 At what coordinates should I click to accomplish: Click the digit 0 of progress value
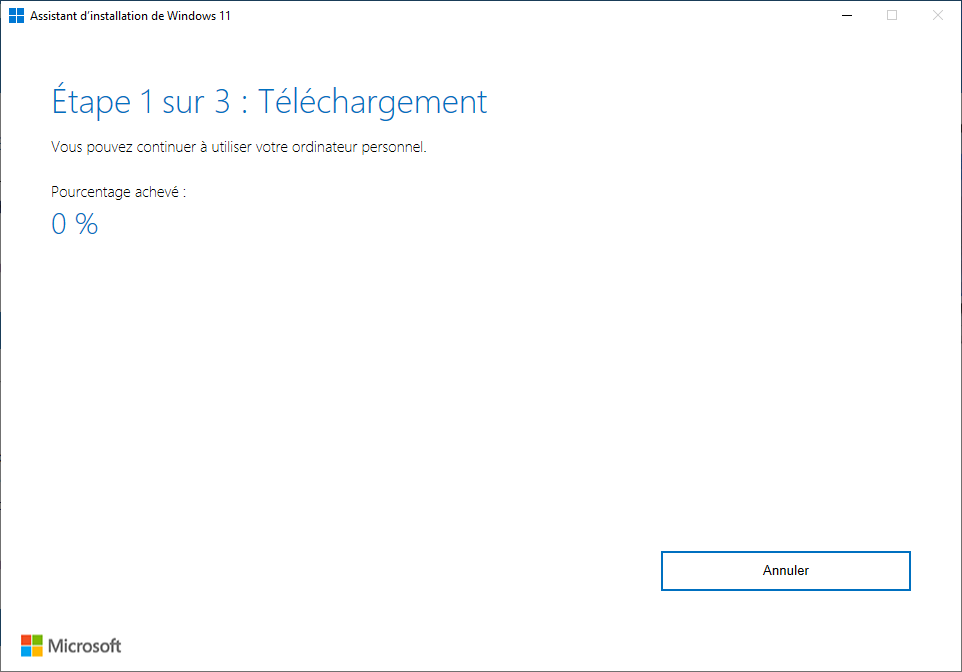59,224
